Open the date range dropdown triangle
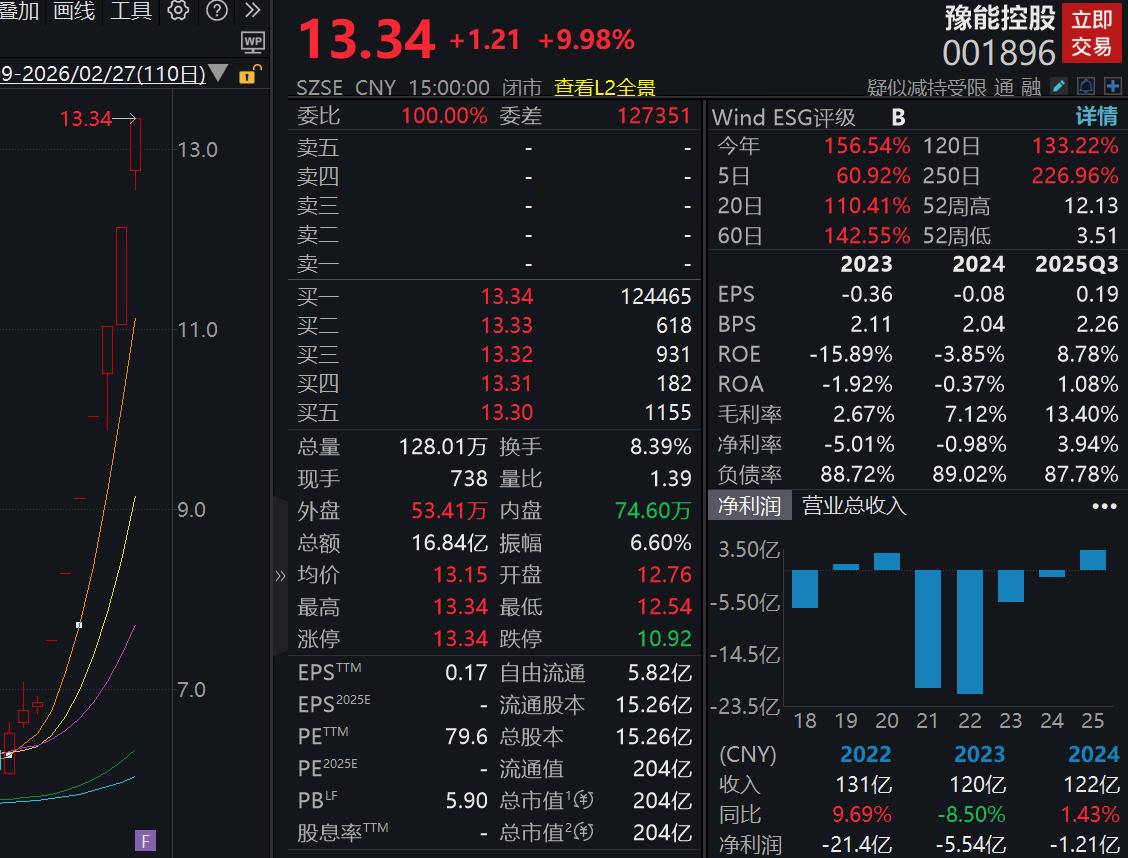Screen dimensions: 1128x858 (219, 73)
